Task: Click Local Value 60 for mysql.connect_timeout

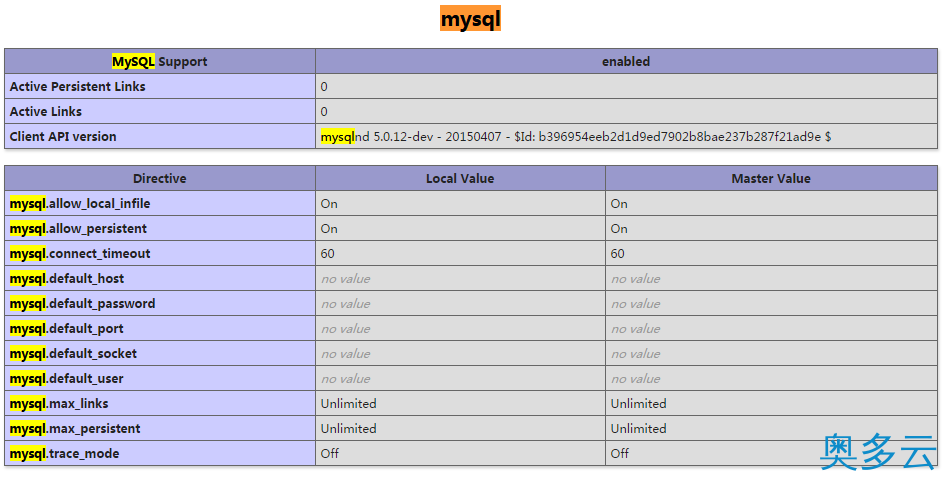Action: [327, 253]
